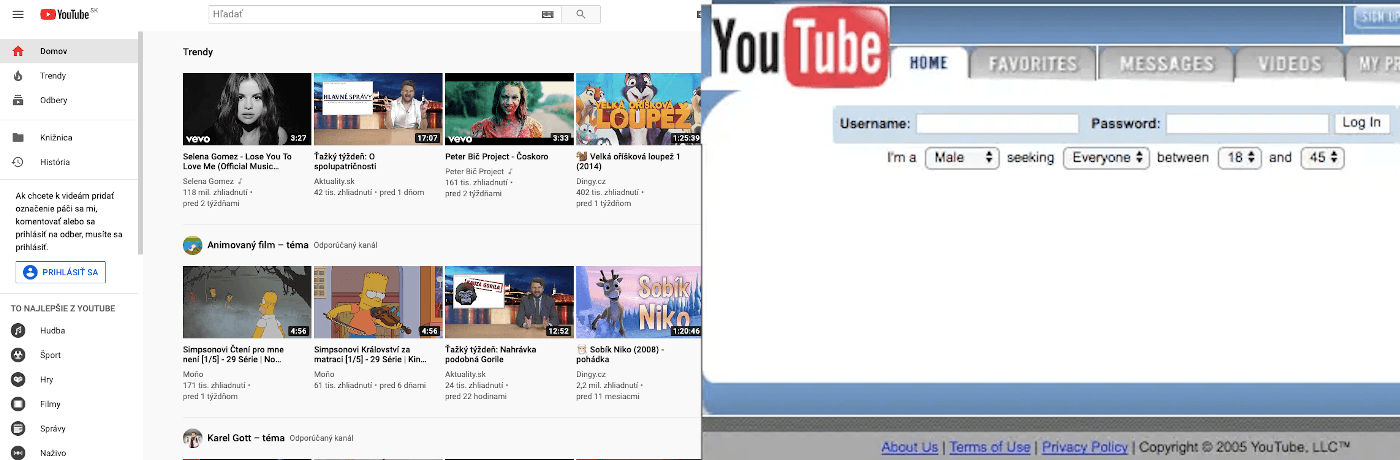
Task: Play Selena Gomez Lose You thumbnail
Action: coord(247,109)
